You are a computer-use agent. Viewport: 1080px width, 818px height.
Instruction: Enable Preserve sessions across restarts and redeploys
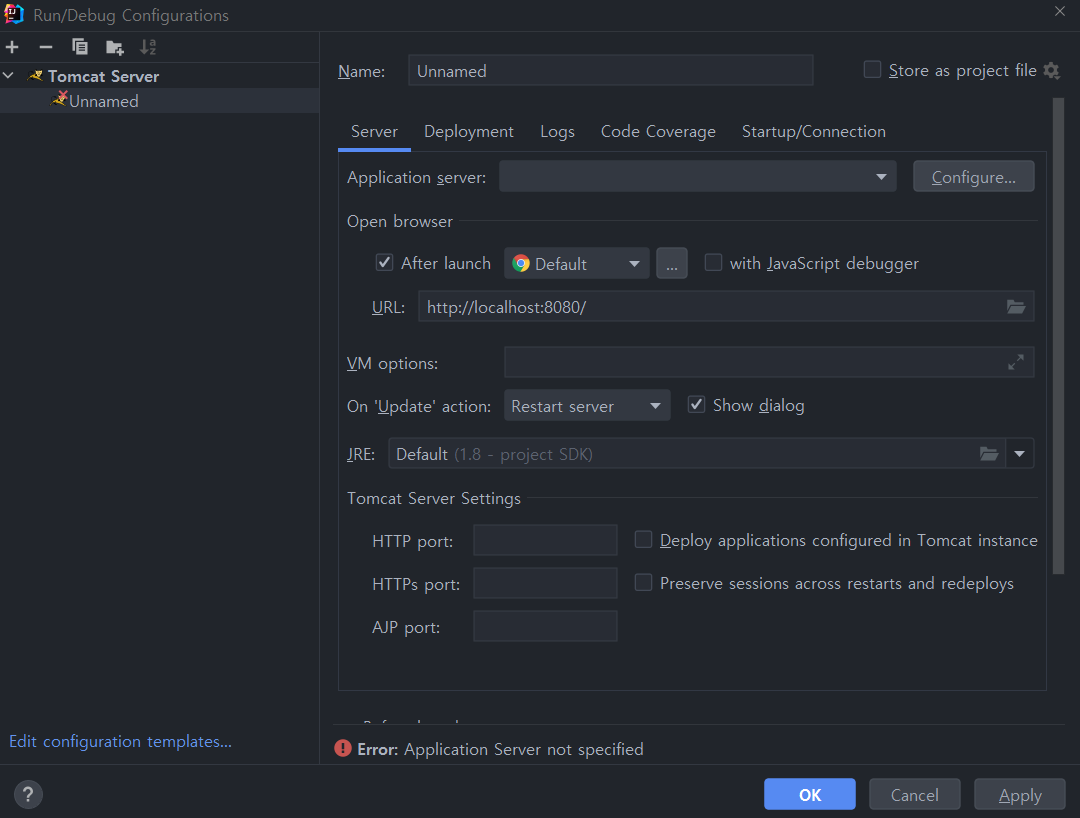(x=643, y=583)
